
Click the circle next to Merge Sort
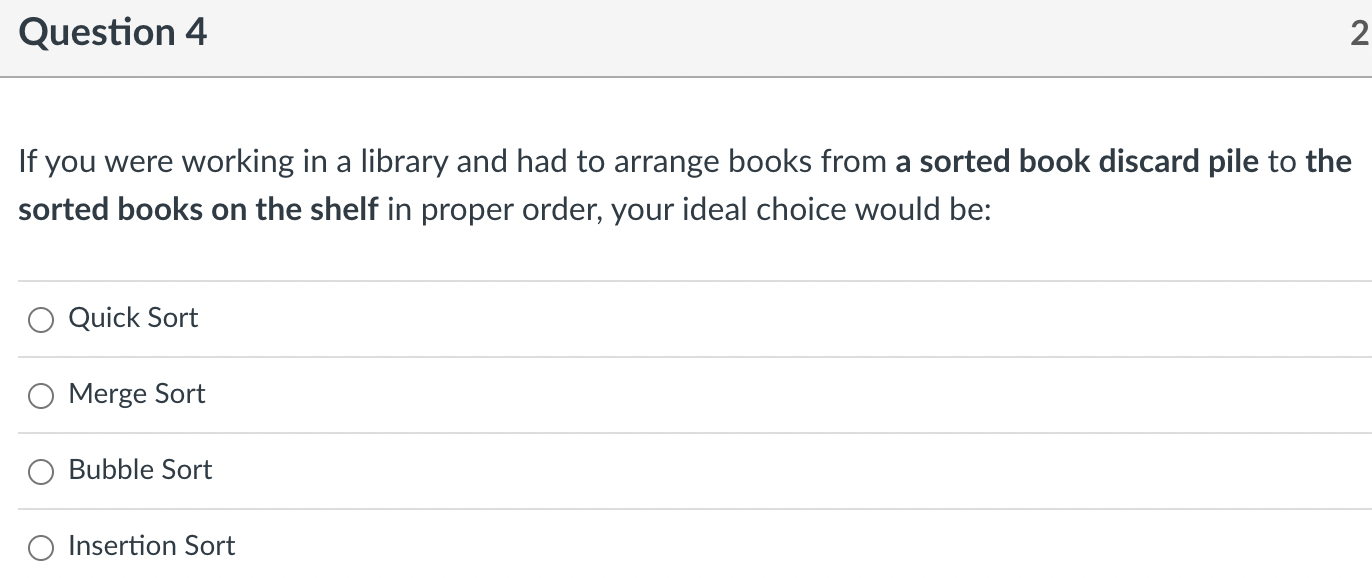tap(41, 396)
